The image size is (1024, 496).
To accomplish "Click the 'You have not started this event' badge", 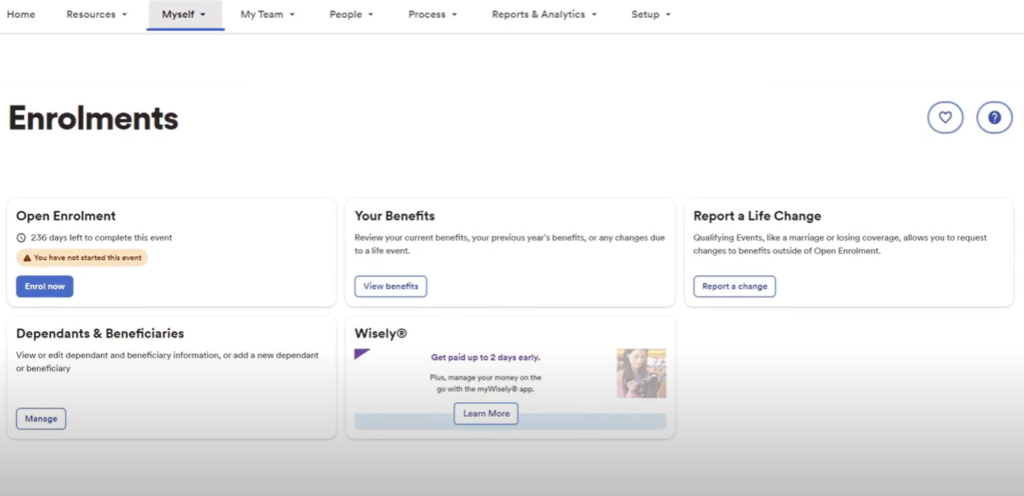I will point(82,258).
